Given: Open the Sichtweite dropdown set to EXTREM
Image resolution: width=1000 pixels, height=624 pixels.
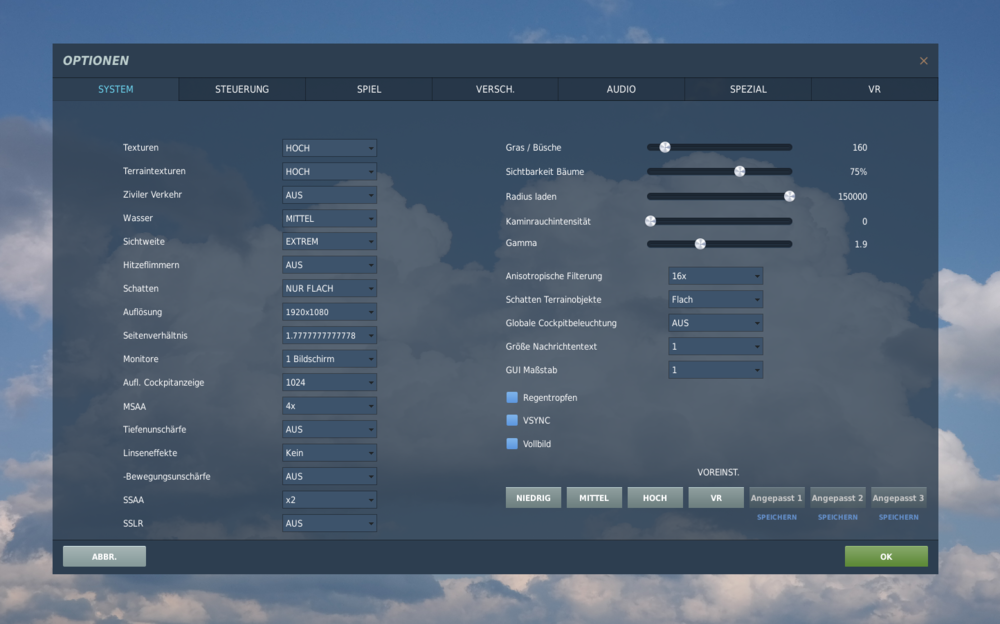Looking at the screenshot, I should tap(329, 241).
